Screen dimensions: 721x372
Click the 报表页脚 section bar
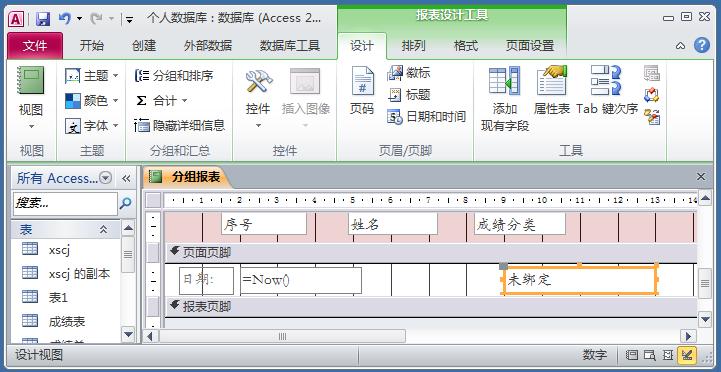[x=431, y=307]
